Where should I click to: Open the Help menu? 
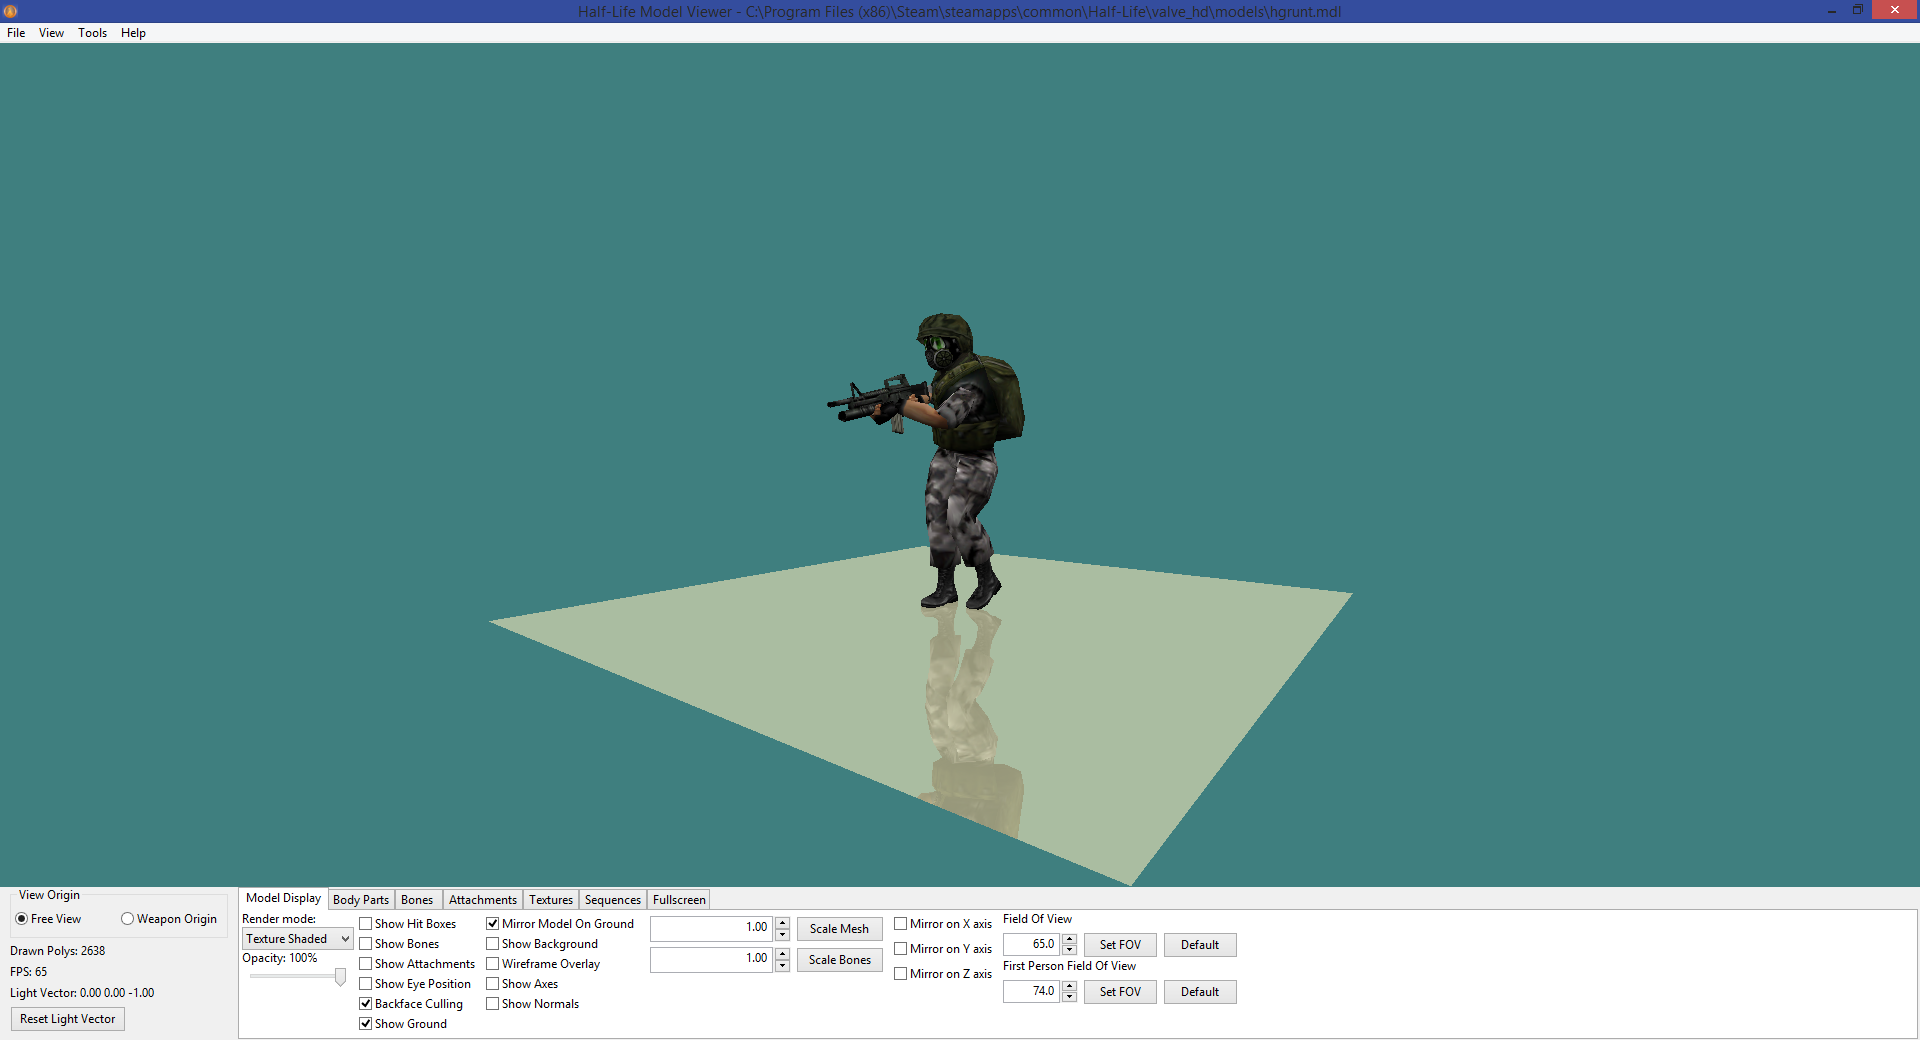pos(133,33)
